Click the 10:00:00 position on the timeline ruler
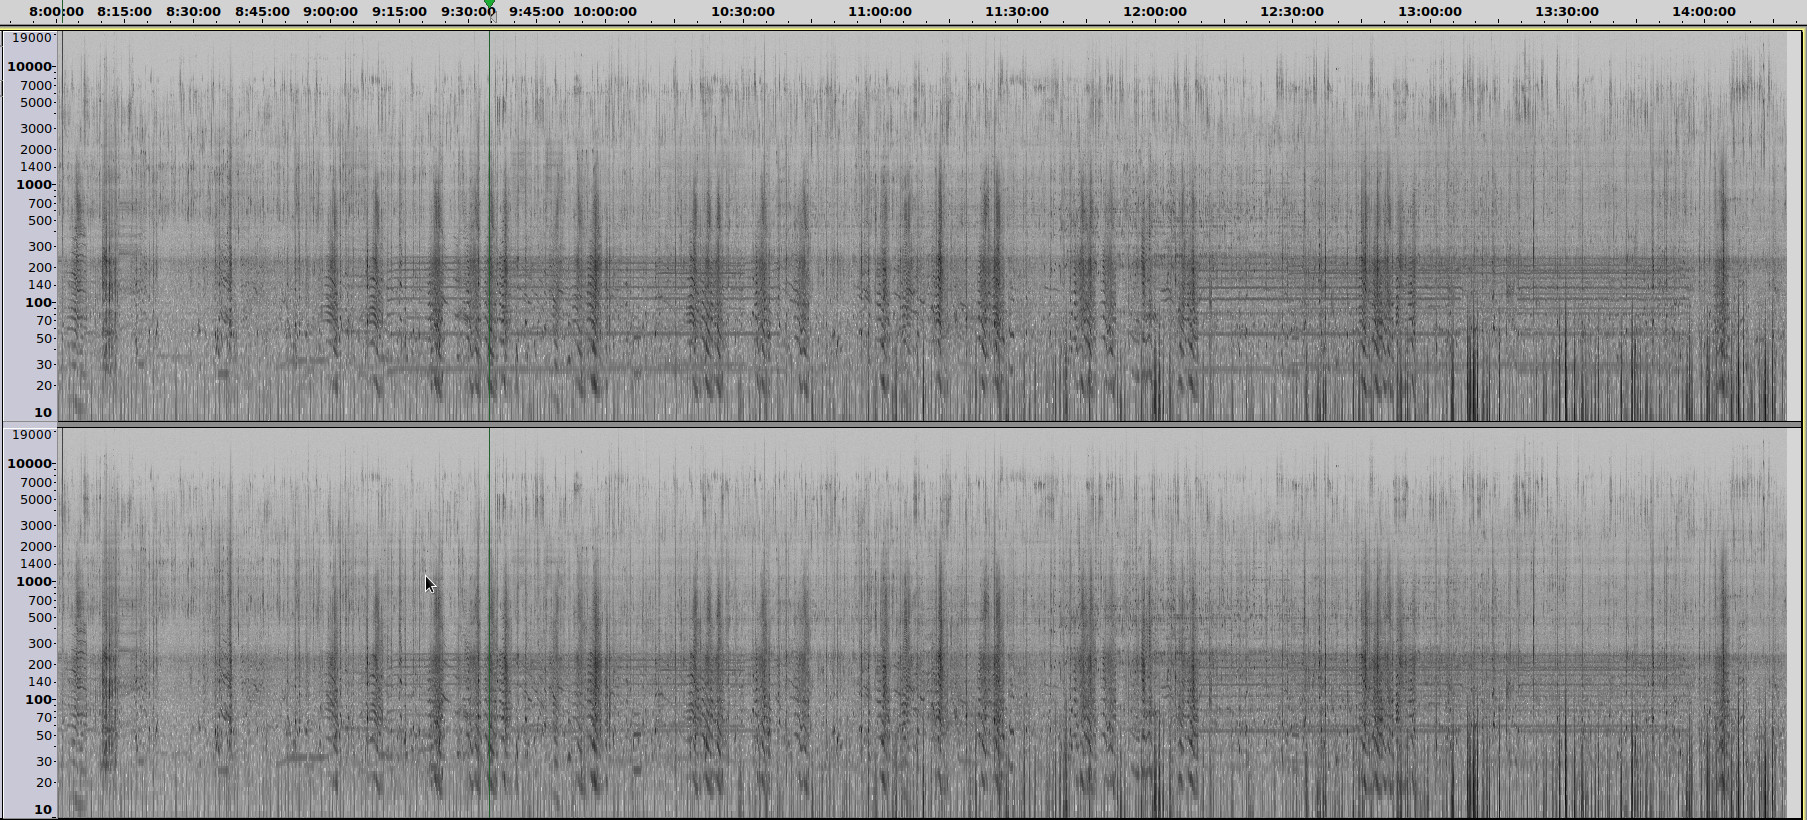 [x=605, y=12]
